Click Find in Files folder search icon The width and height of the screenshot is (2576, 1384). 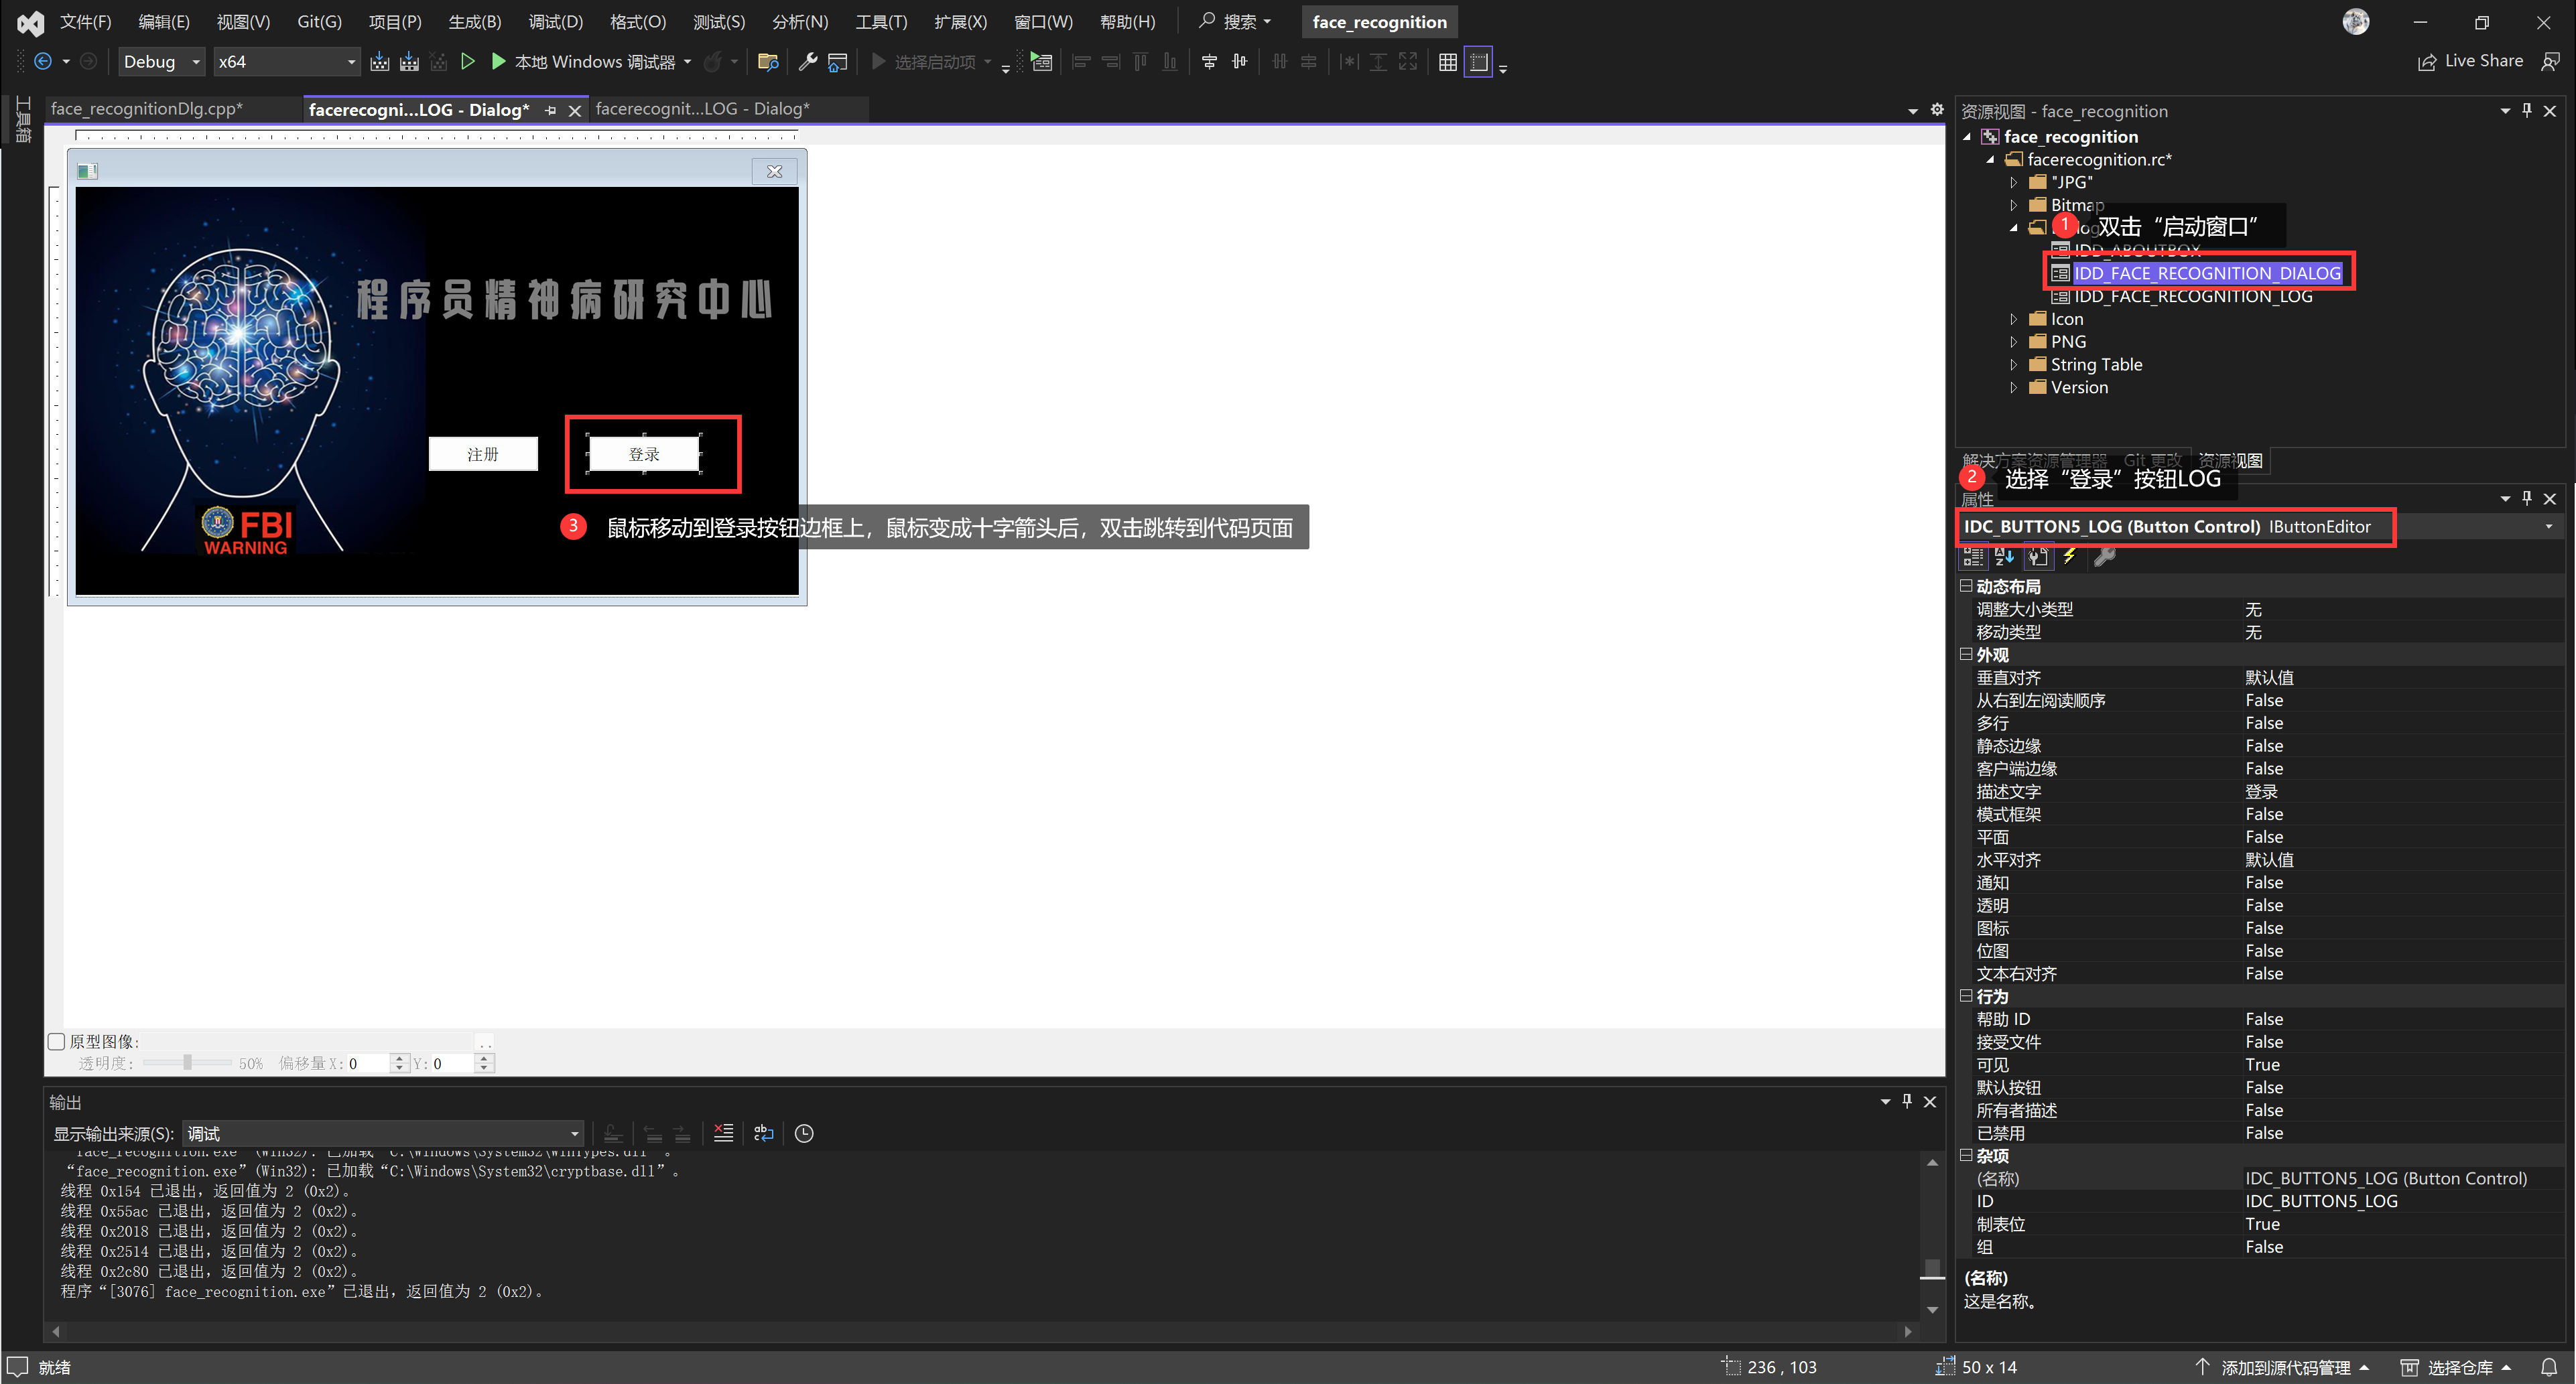768,62
